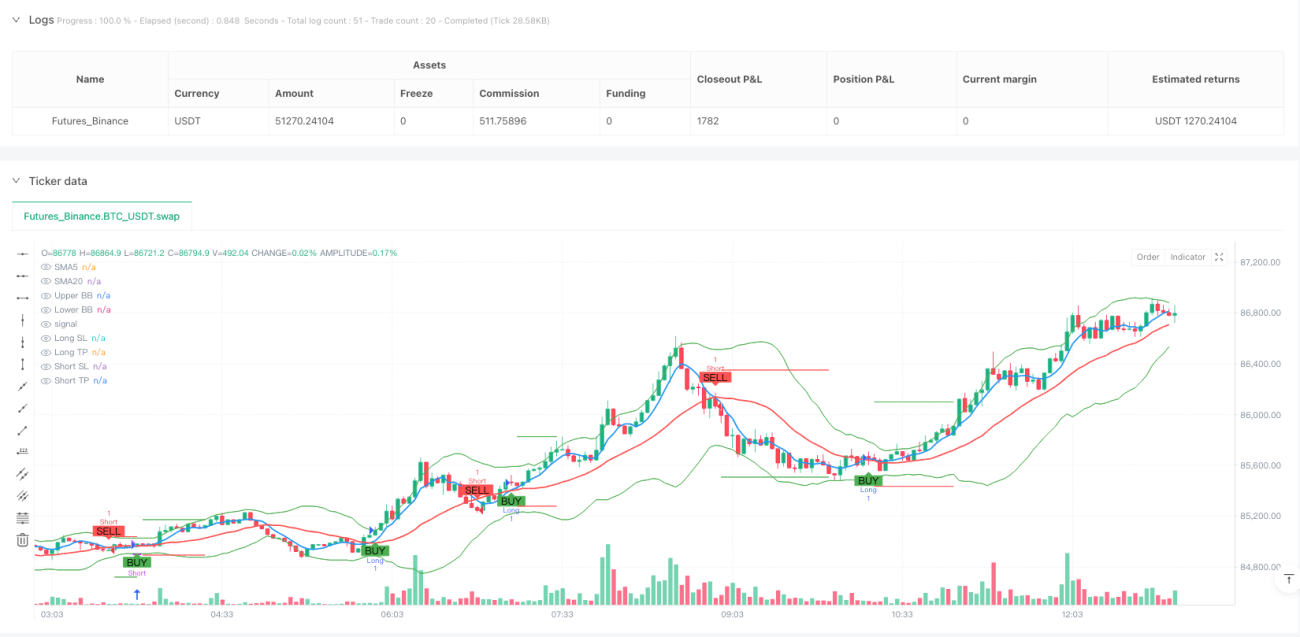Screen dimensions: 1300x637
Task: Toggle visibility of Upper BB
Action: 45,296
